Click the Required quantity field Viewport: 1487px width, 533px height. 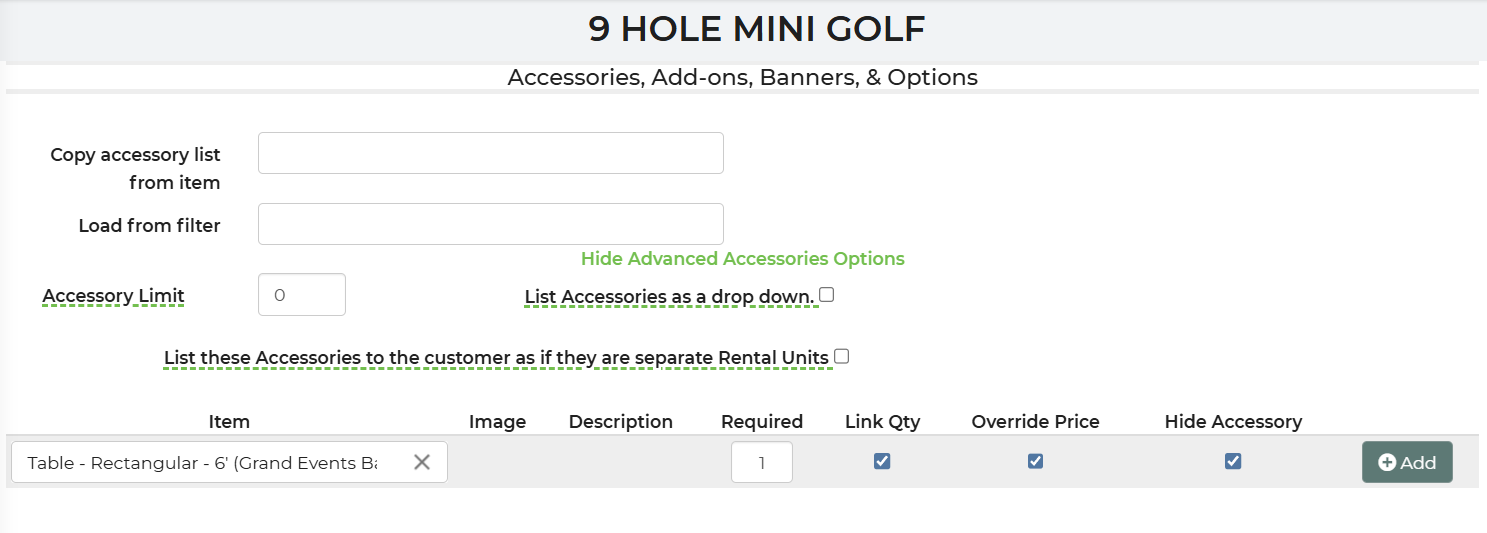(762, 462)
